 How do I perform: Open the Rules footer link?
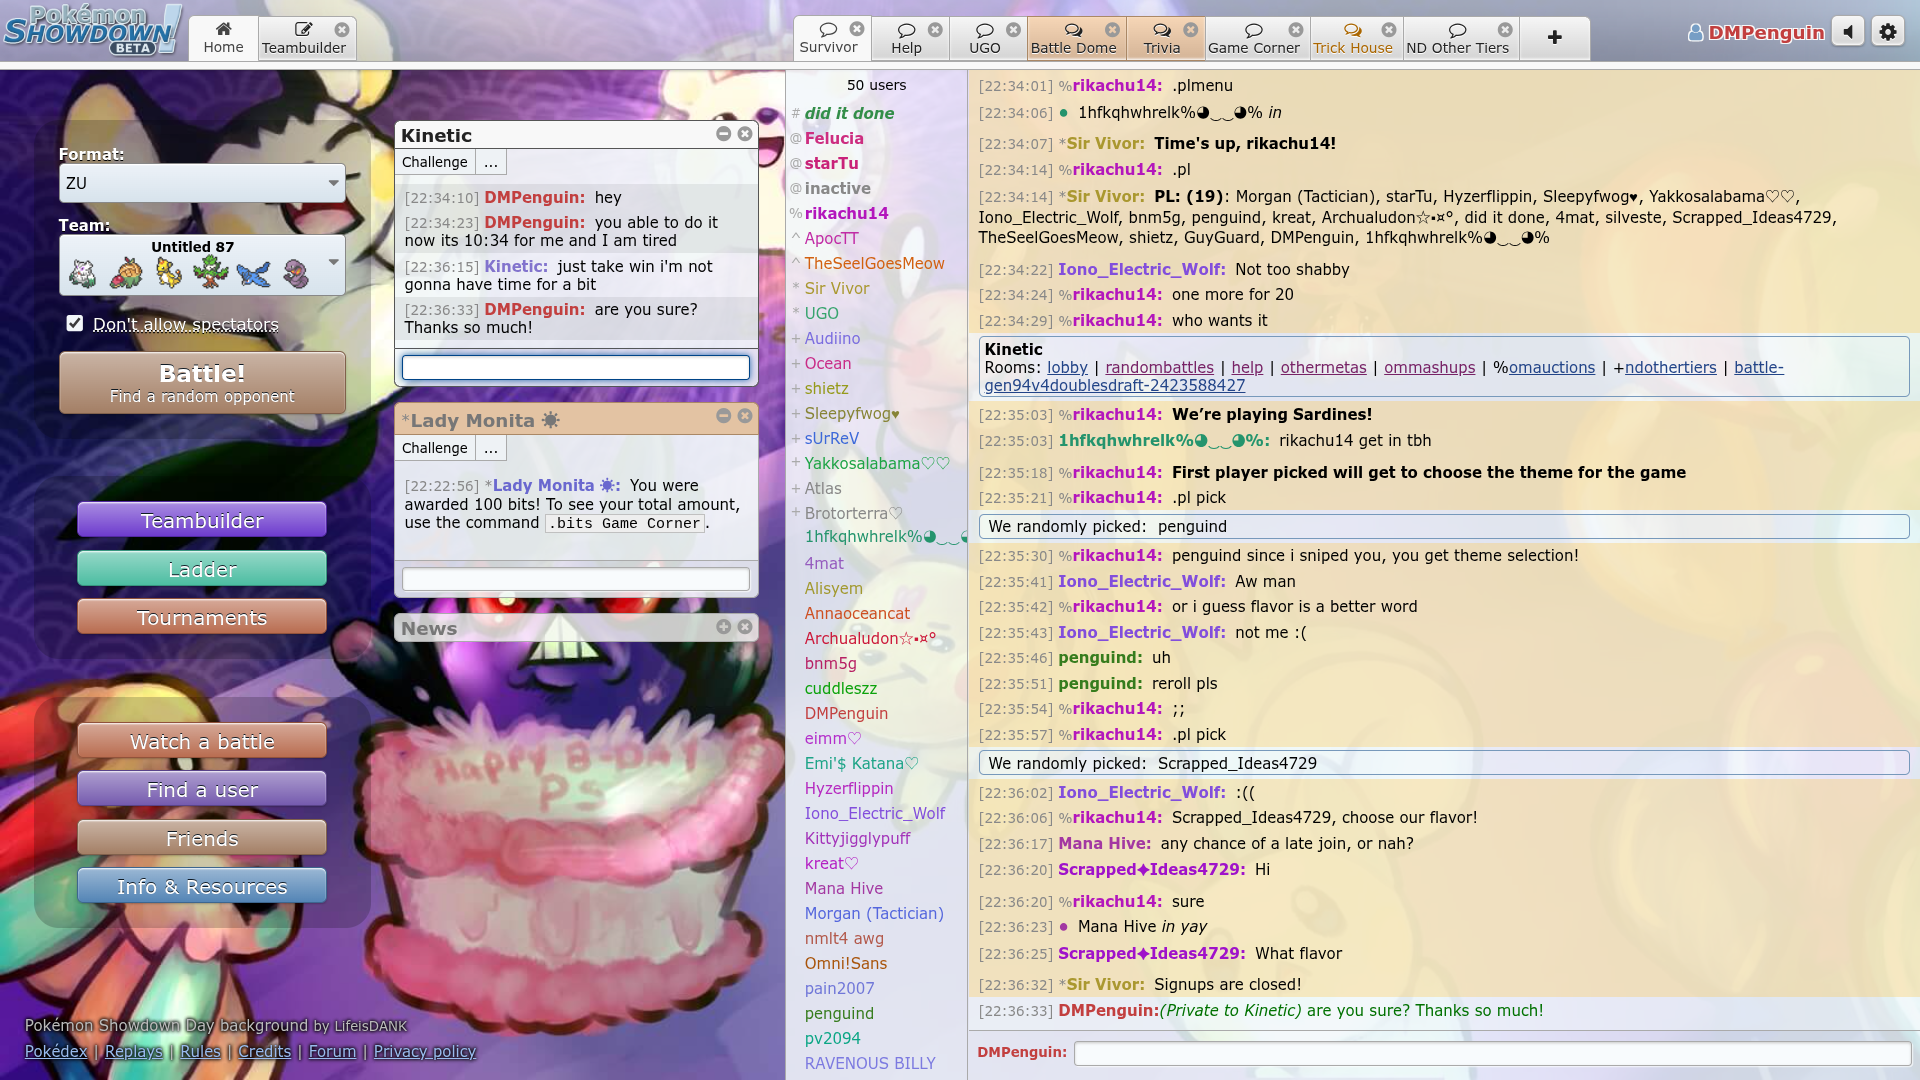[200, 1051]
